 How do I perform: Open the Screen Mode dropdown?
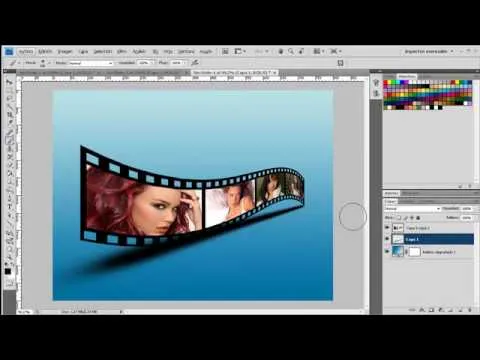[335, 51]
